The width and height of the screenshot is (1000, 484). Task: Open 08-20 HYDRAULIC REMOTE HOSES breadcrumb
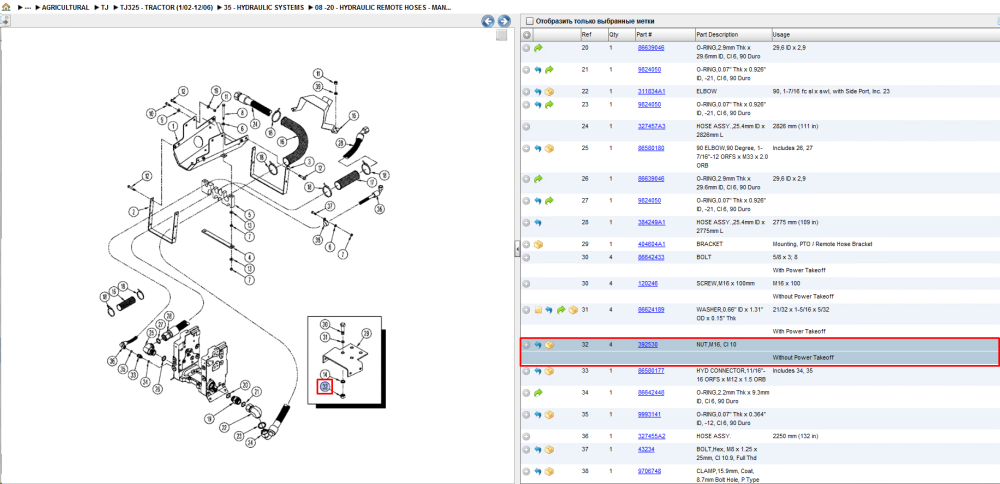(383, 8)
